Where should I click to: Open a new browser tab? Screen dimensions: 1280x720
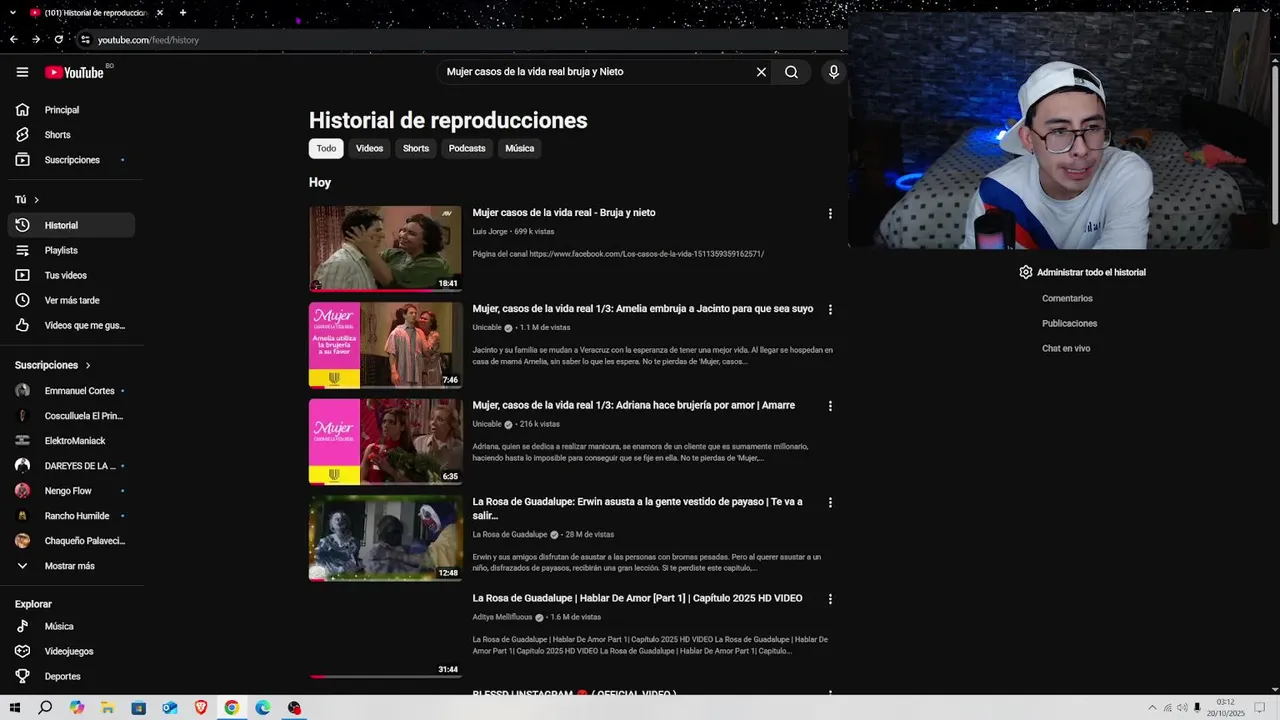coord(183,13)
